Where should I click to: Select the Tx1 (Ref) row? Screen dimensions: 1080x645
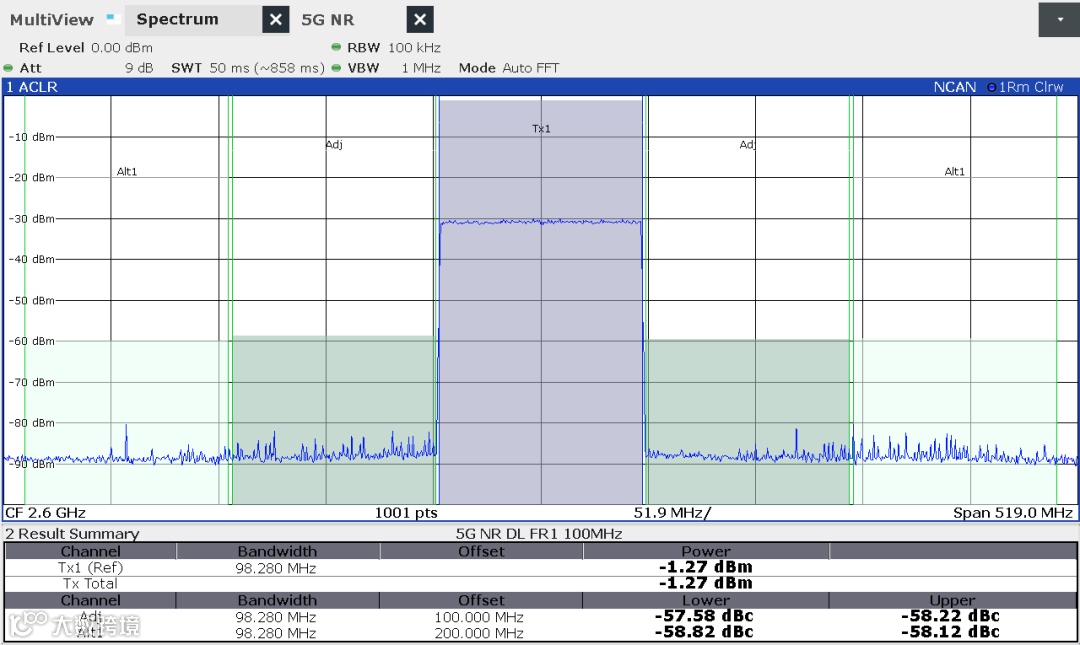540,567
